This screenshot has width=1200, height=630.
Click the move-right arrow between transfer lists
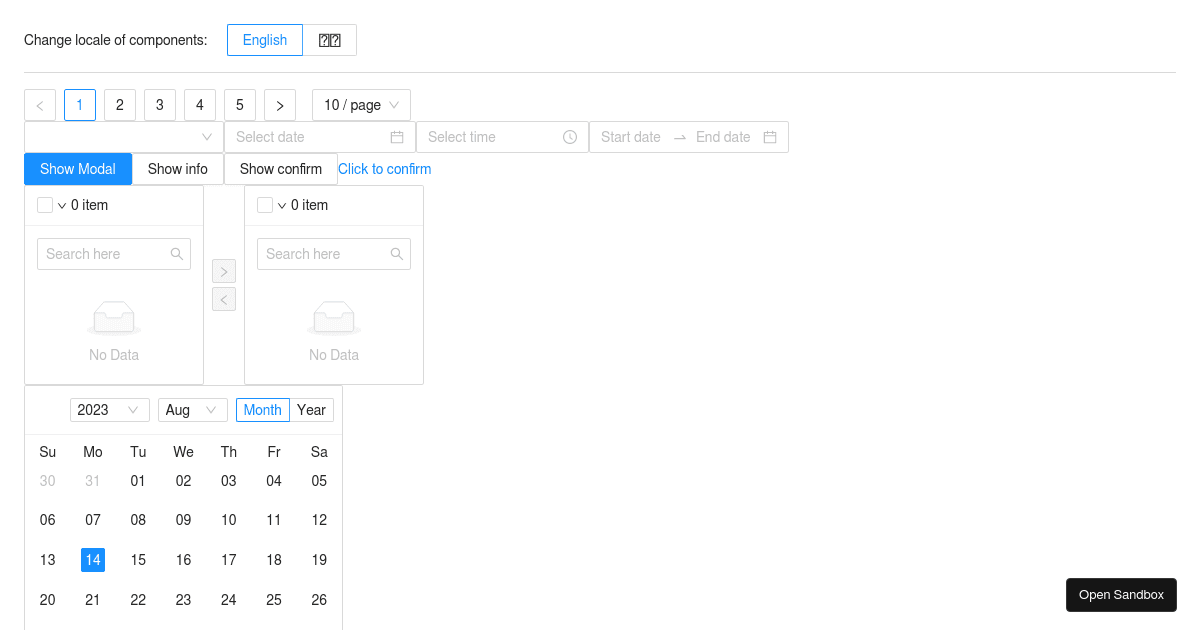click(x=224, y=271)
